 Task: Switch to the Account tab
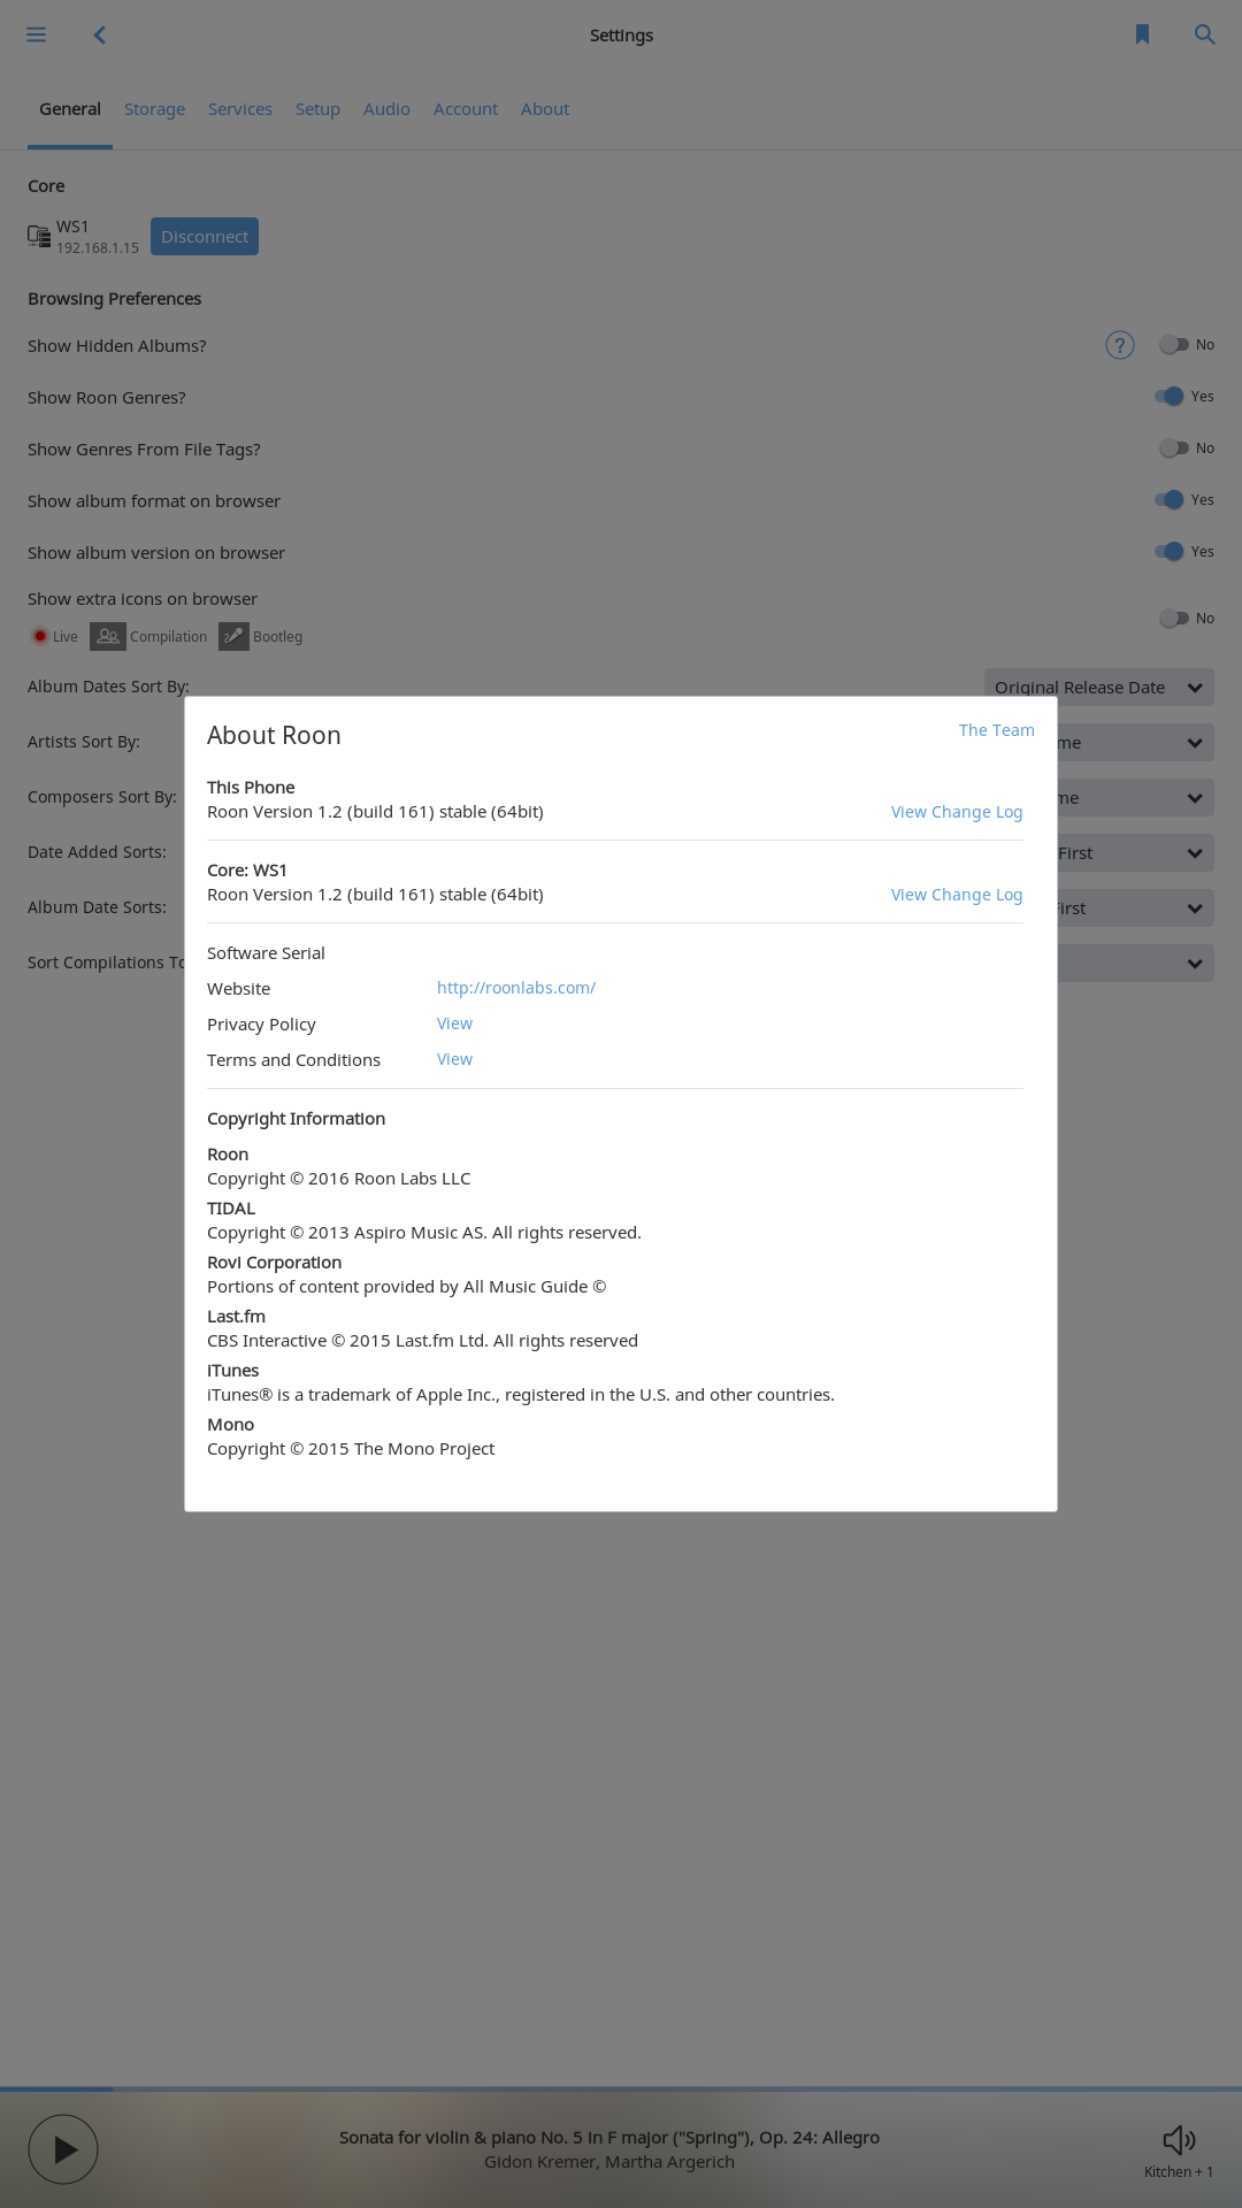pyautogui.click(x=465, y=109)
